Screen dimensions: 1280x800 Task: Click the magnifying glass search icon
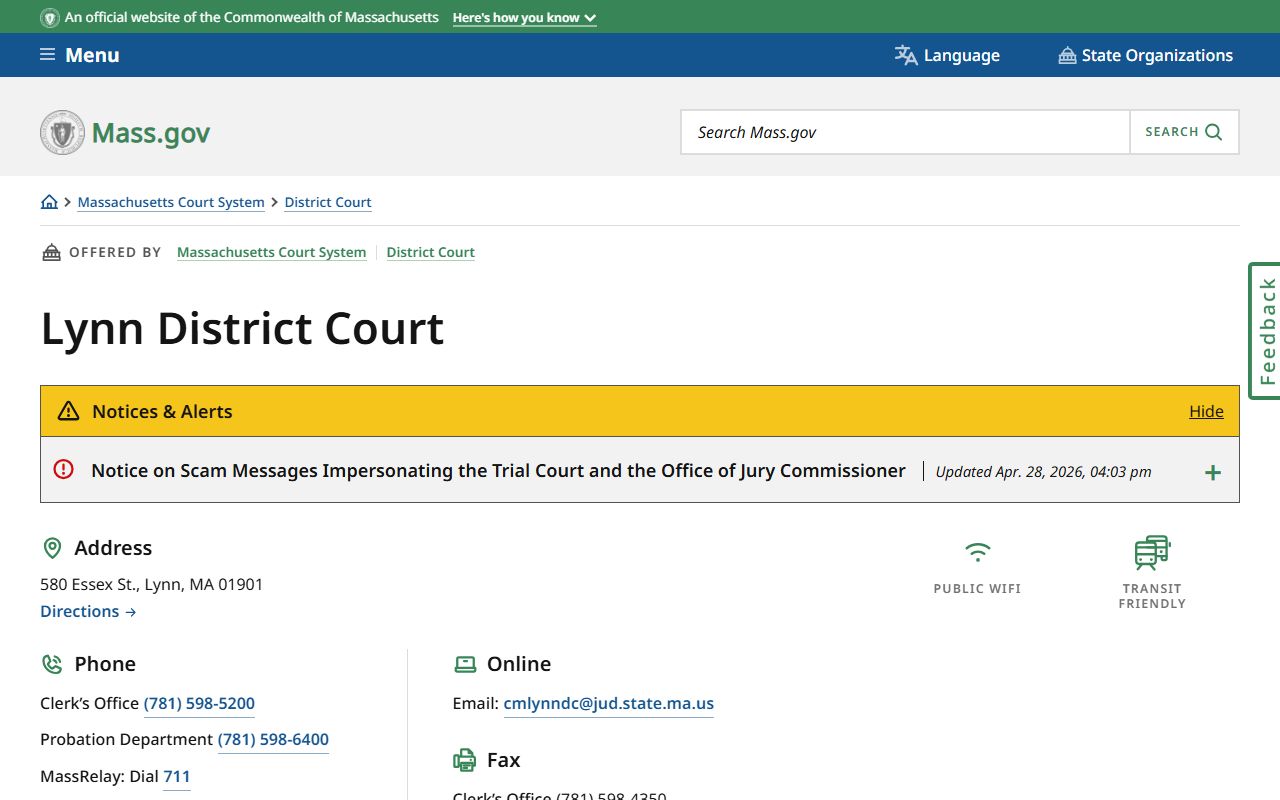coord(1214,132)
